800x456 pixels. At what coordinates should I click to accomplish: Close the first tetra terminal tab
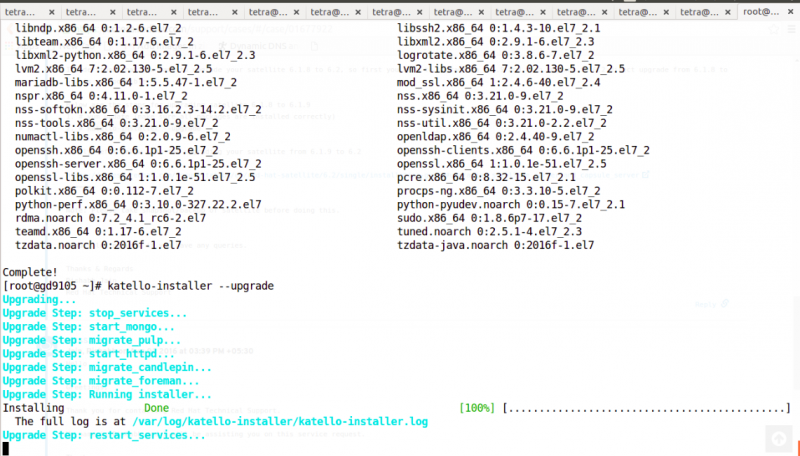pyautogui.click(x=52, y=12)
